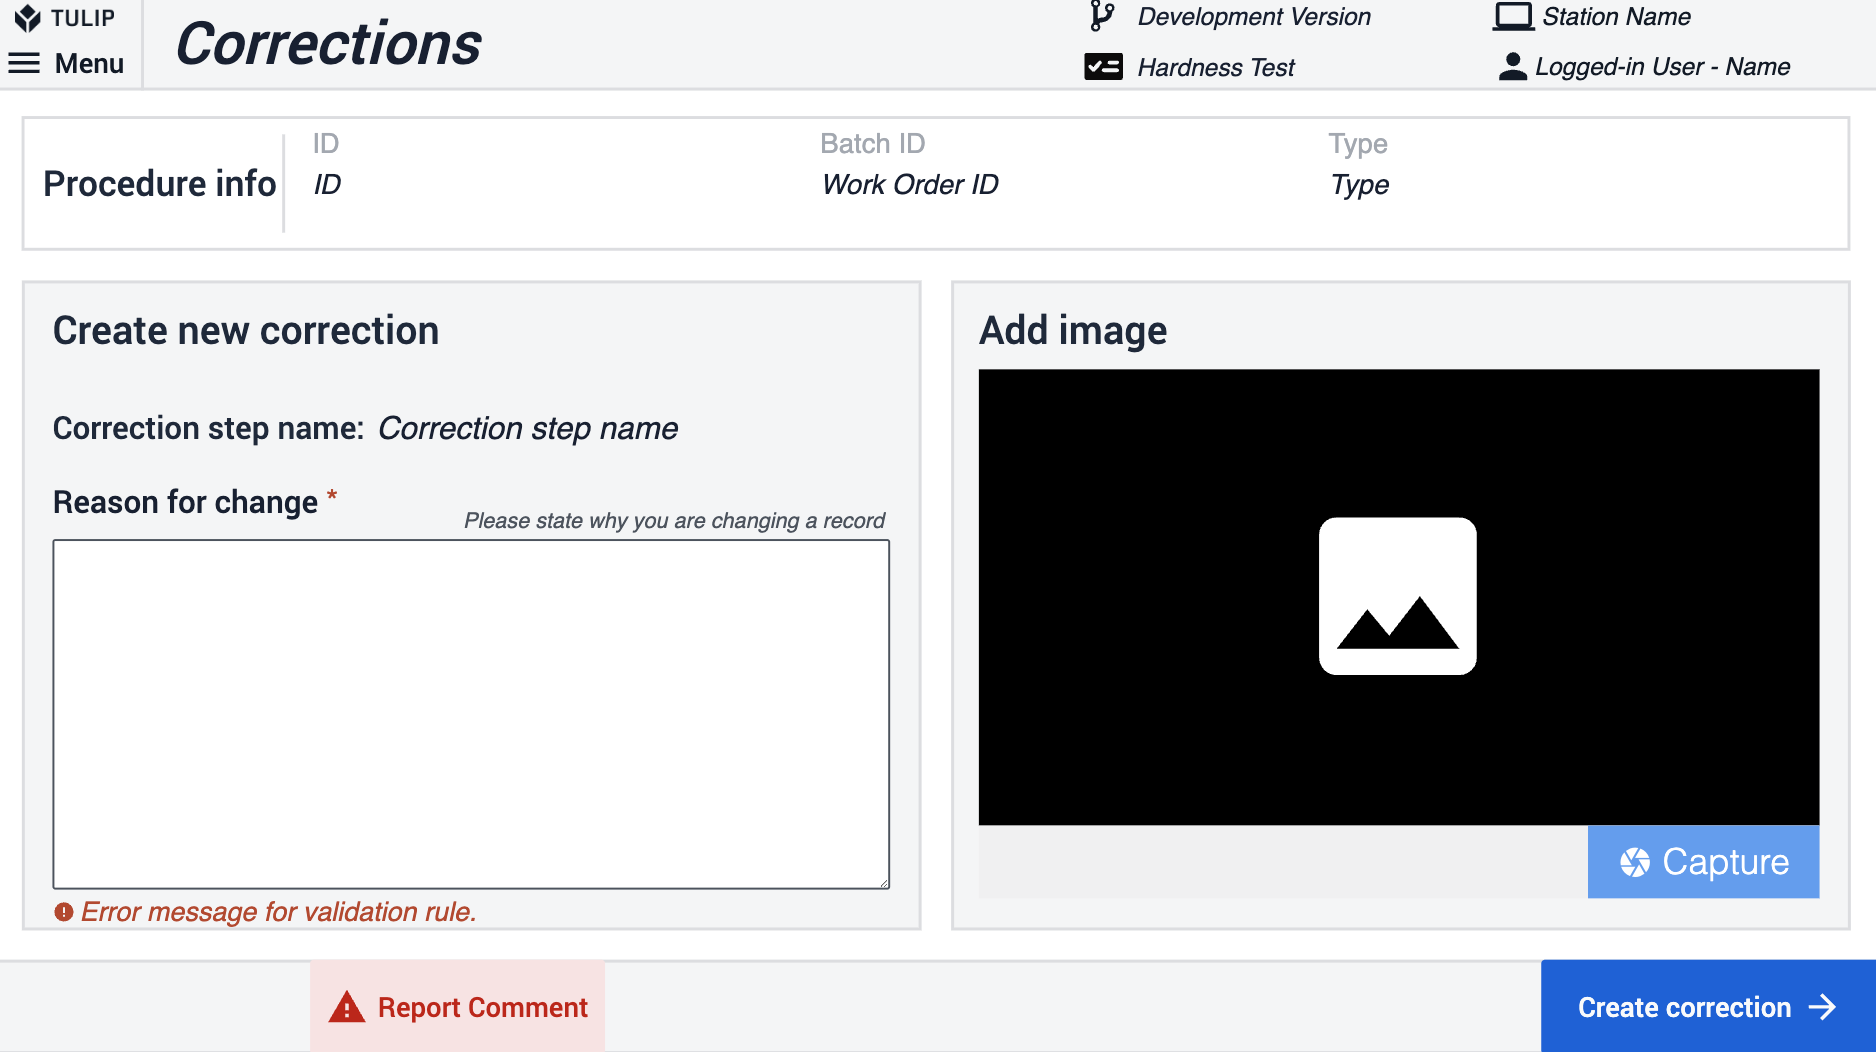Open the Menu label
This screenshot has width=1876, height=1052.
89,64
